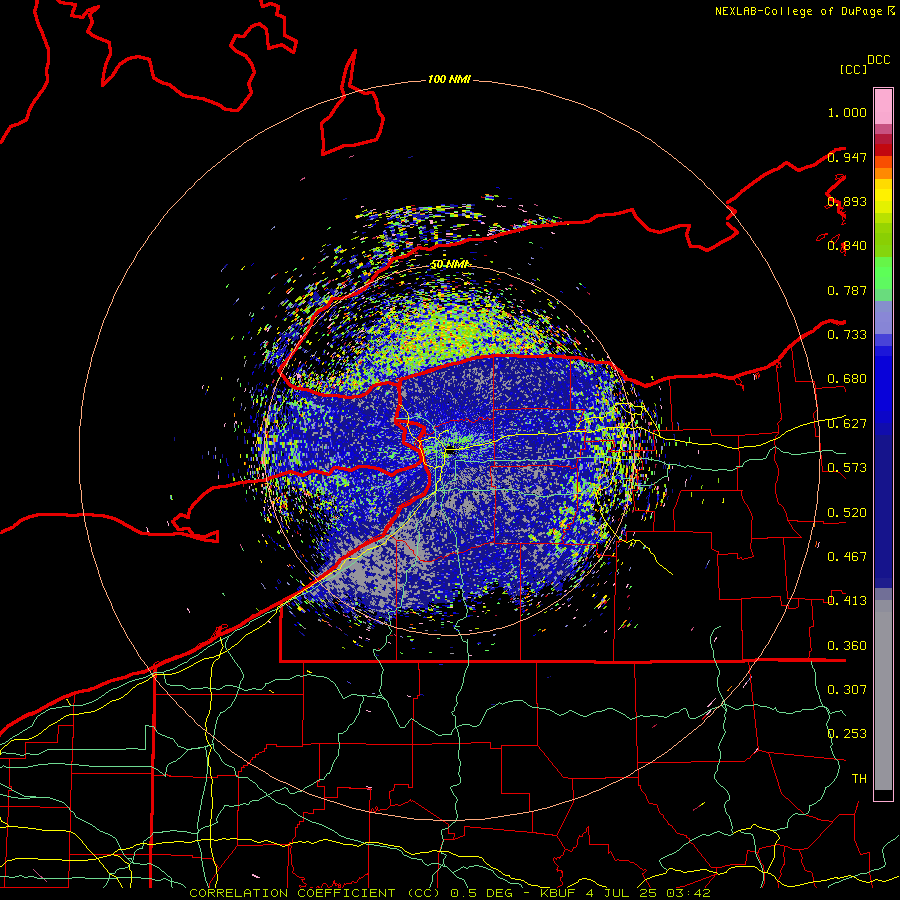Pick the bright green segment of the color bar

pos(883,273)
